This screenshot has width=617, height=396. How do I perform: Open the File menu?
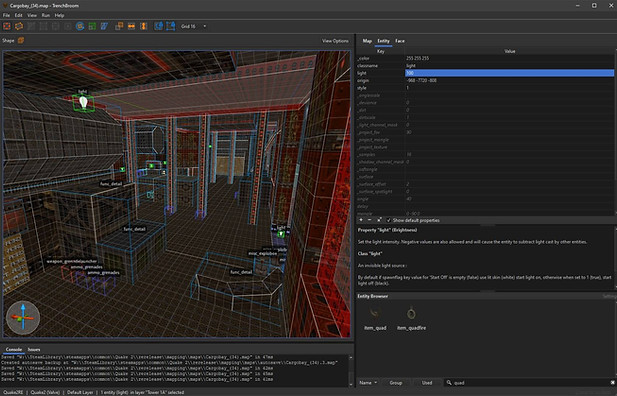click(6, 15)
